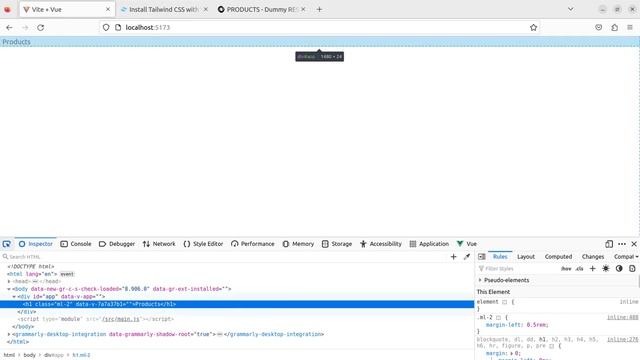The image size is (640, 360).
Task: Reload the current page
Action: 40,27
